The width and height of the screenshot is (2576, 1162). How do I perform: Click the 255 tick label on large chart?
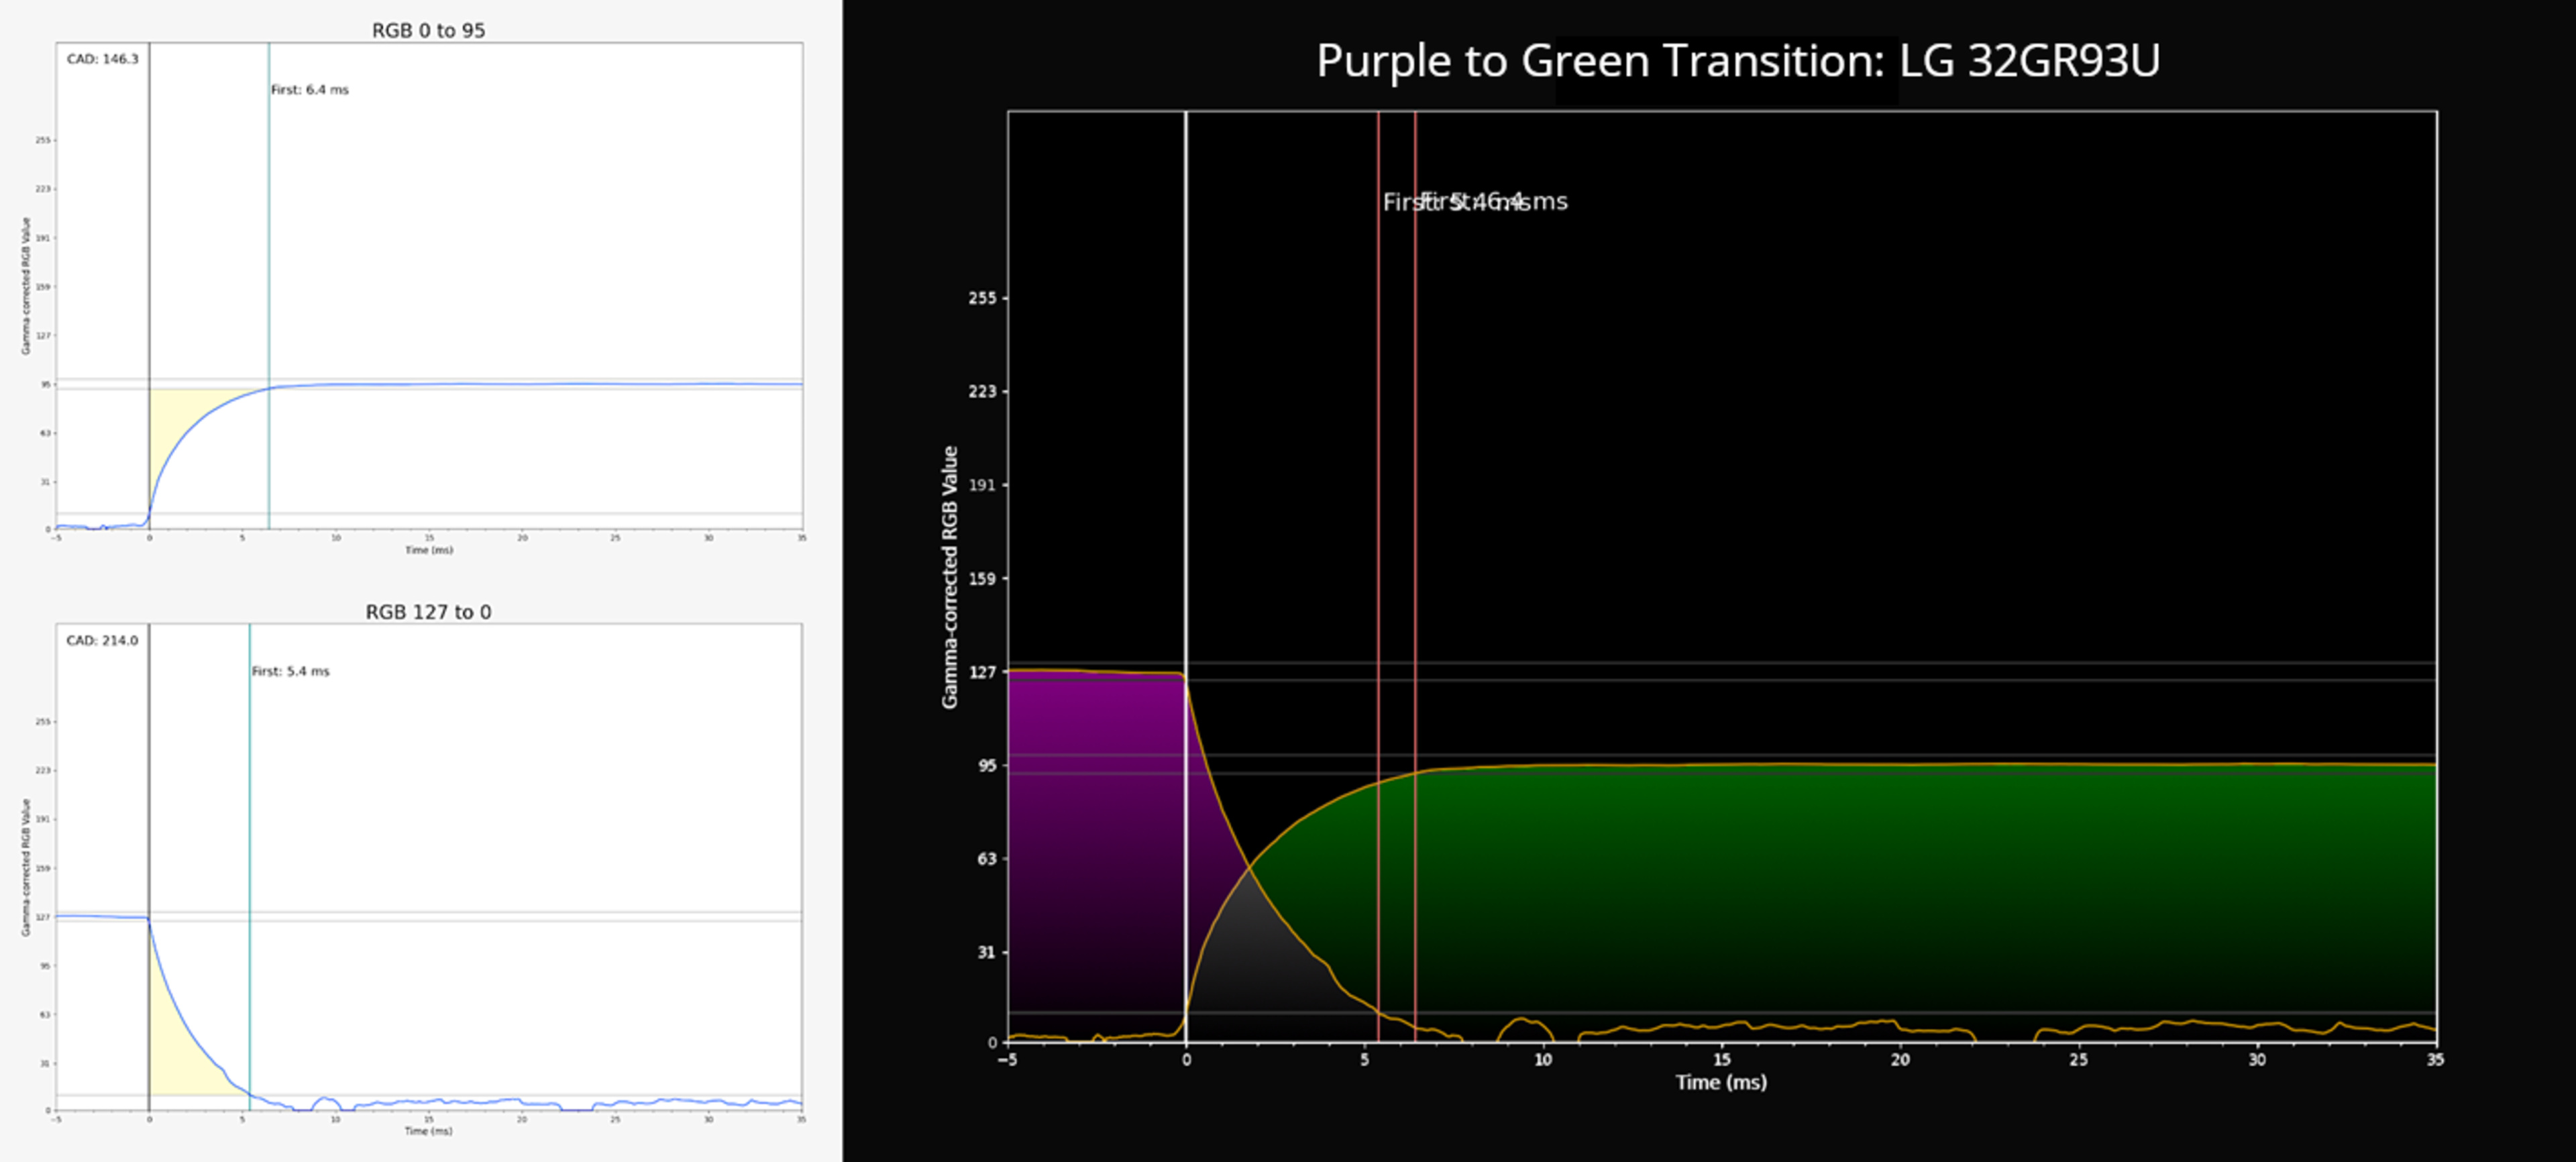pos(982,298)
